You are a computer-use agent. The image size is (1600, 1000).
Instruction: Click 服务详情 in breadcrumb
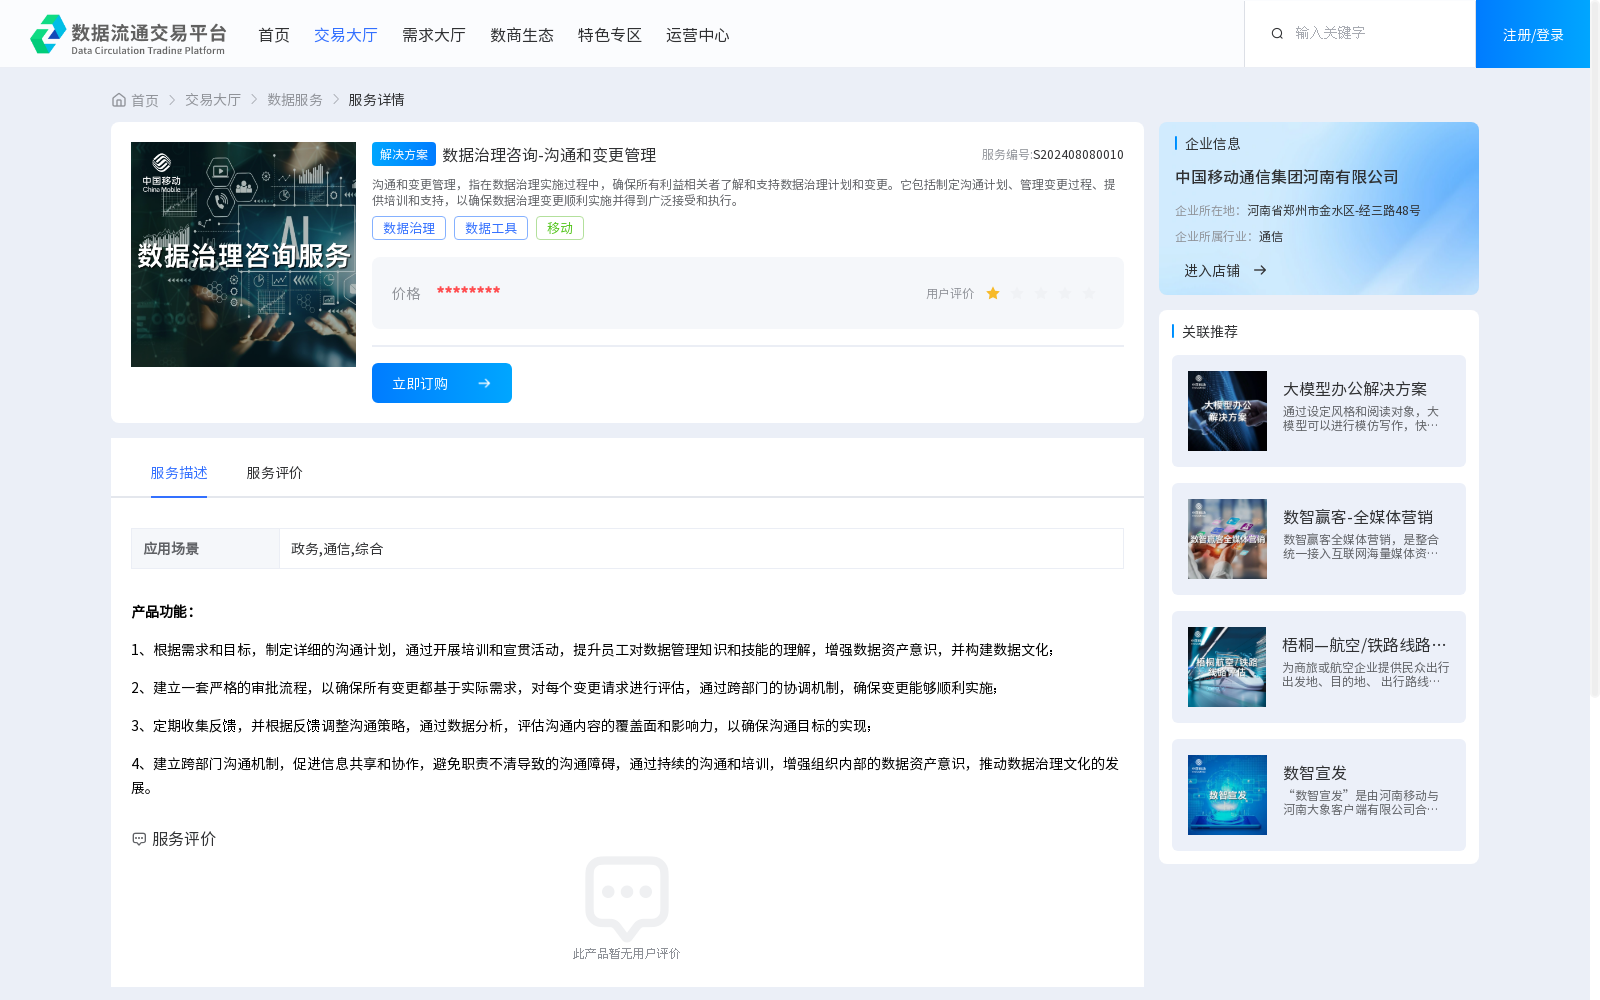[x=376, y=100]
